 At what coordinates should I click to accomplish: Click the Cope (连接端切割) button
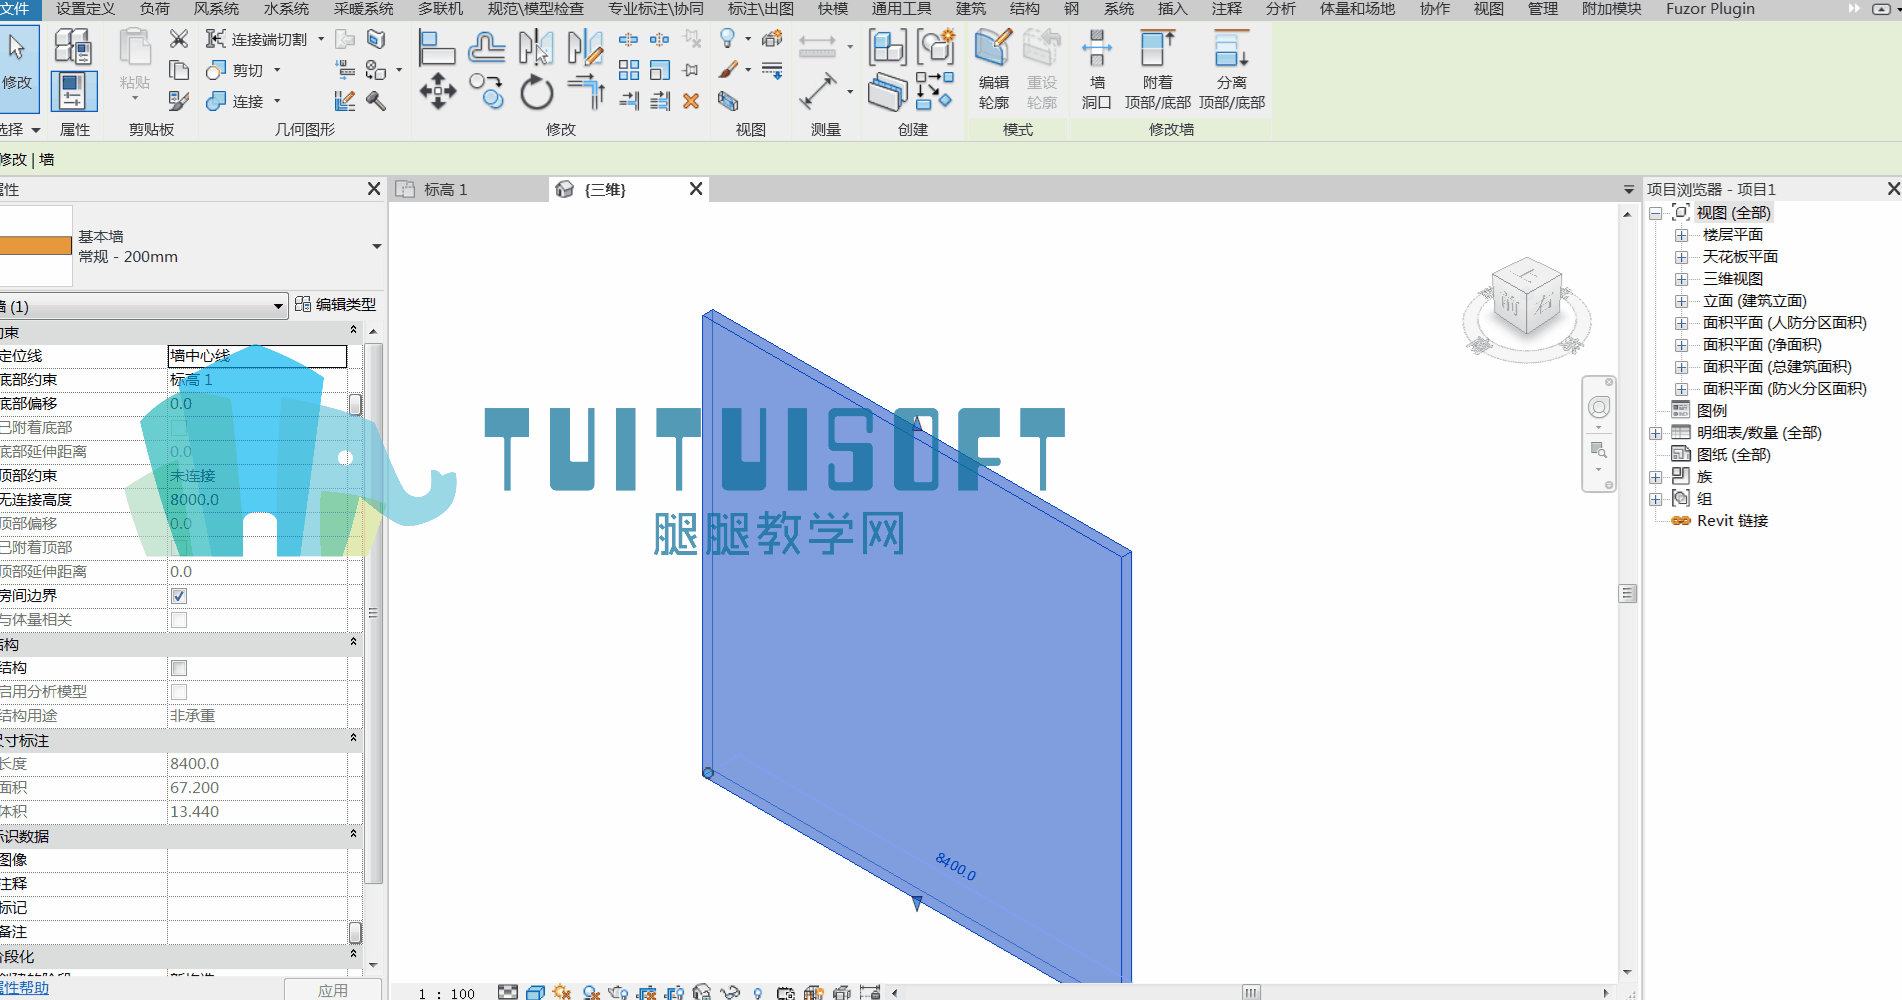258,39
